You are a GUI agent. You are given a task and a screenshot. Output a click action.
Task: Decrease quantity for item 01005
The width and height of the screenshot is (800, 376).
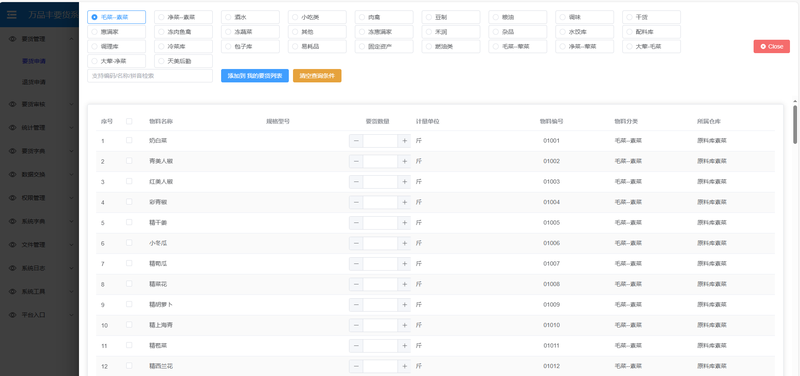(x=356, y=223)
